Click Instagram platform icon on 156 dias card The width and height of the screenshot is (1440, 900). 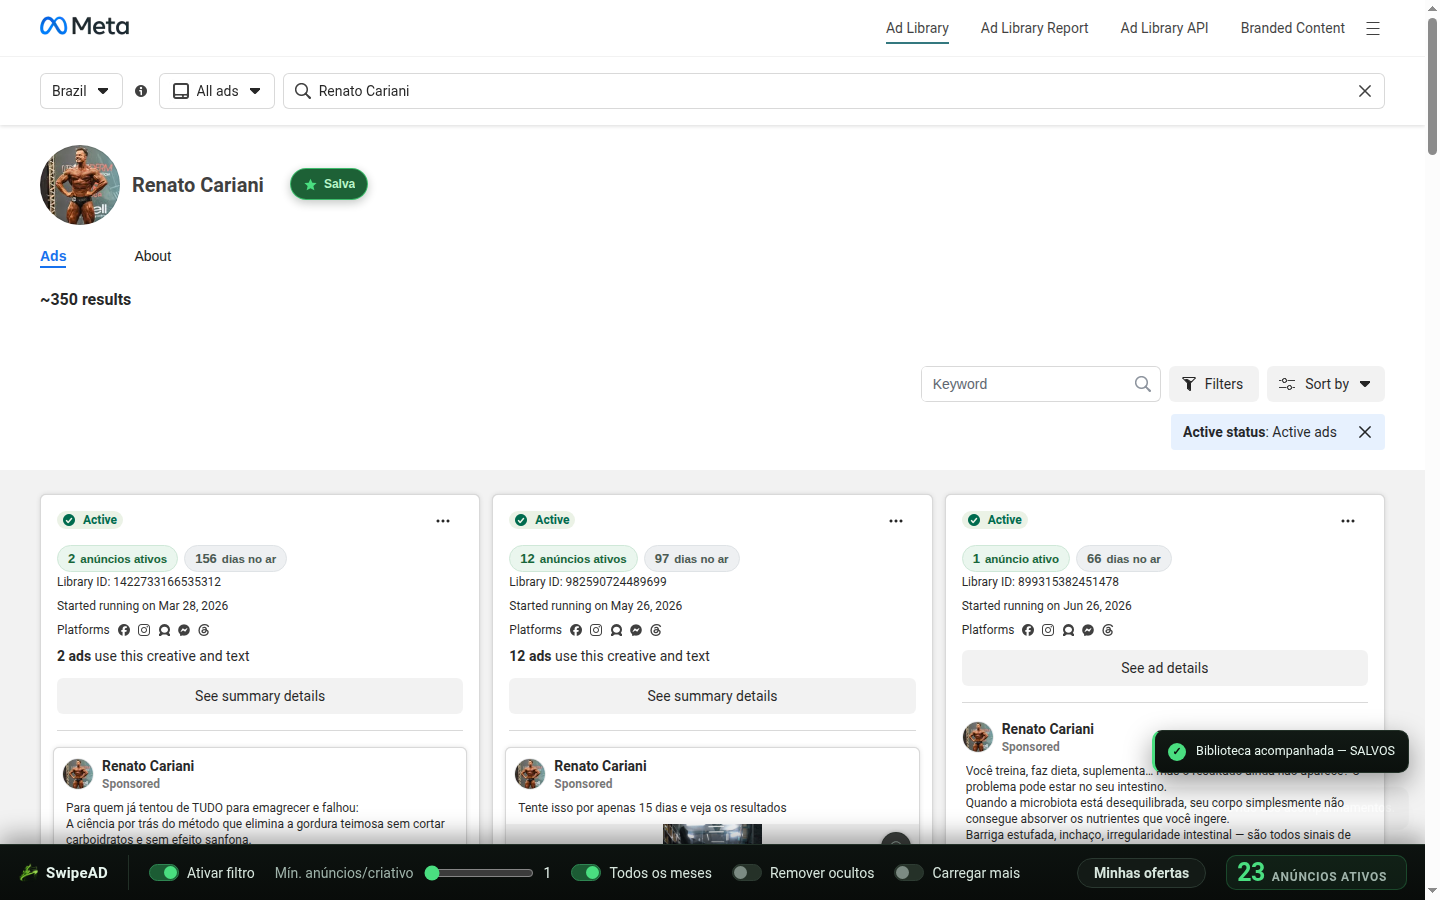click(144, 630)
